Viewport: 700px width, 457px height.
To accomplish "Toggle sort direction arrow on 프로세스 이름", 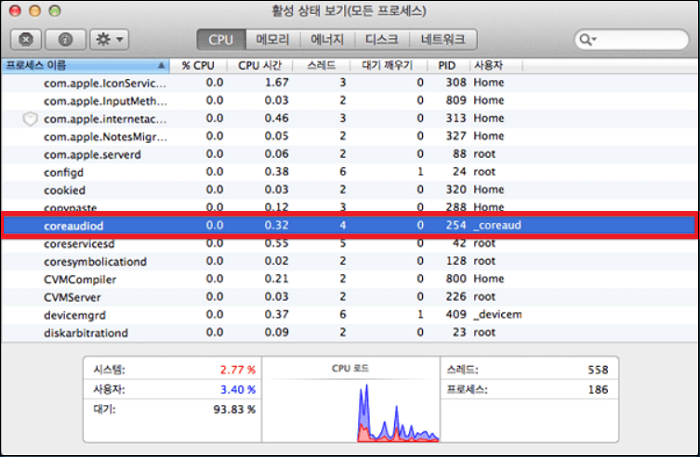I will pos(161,66).
